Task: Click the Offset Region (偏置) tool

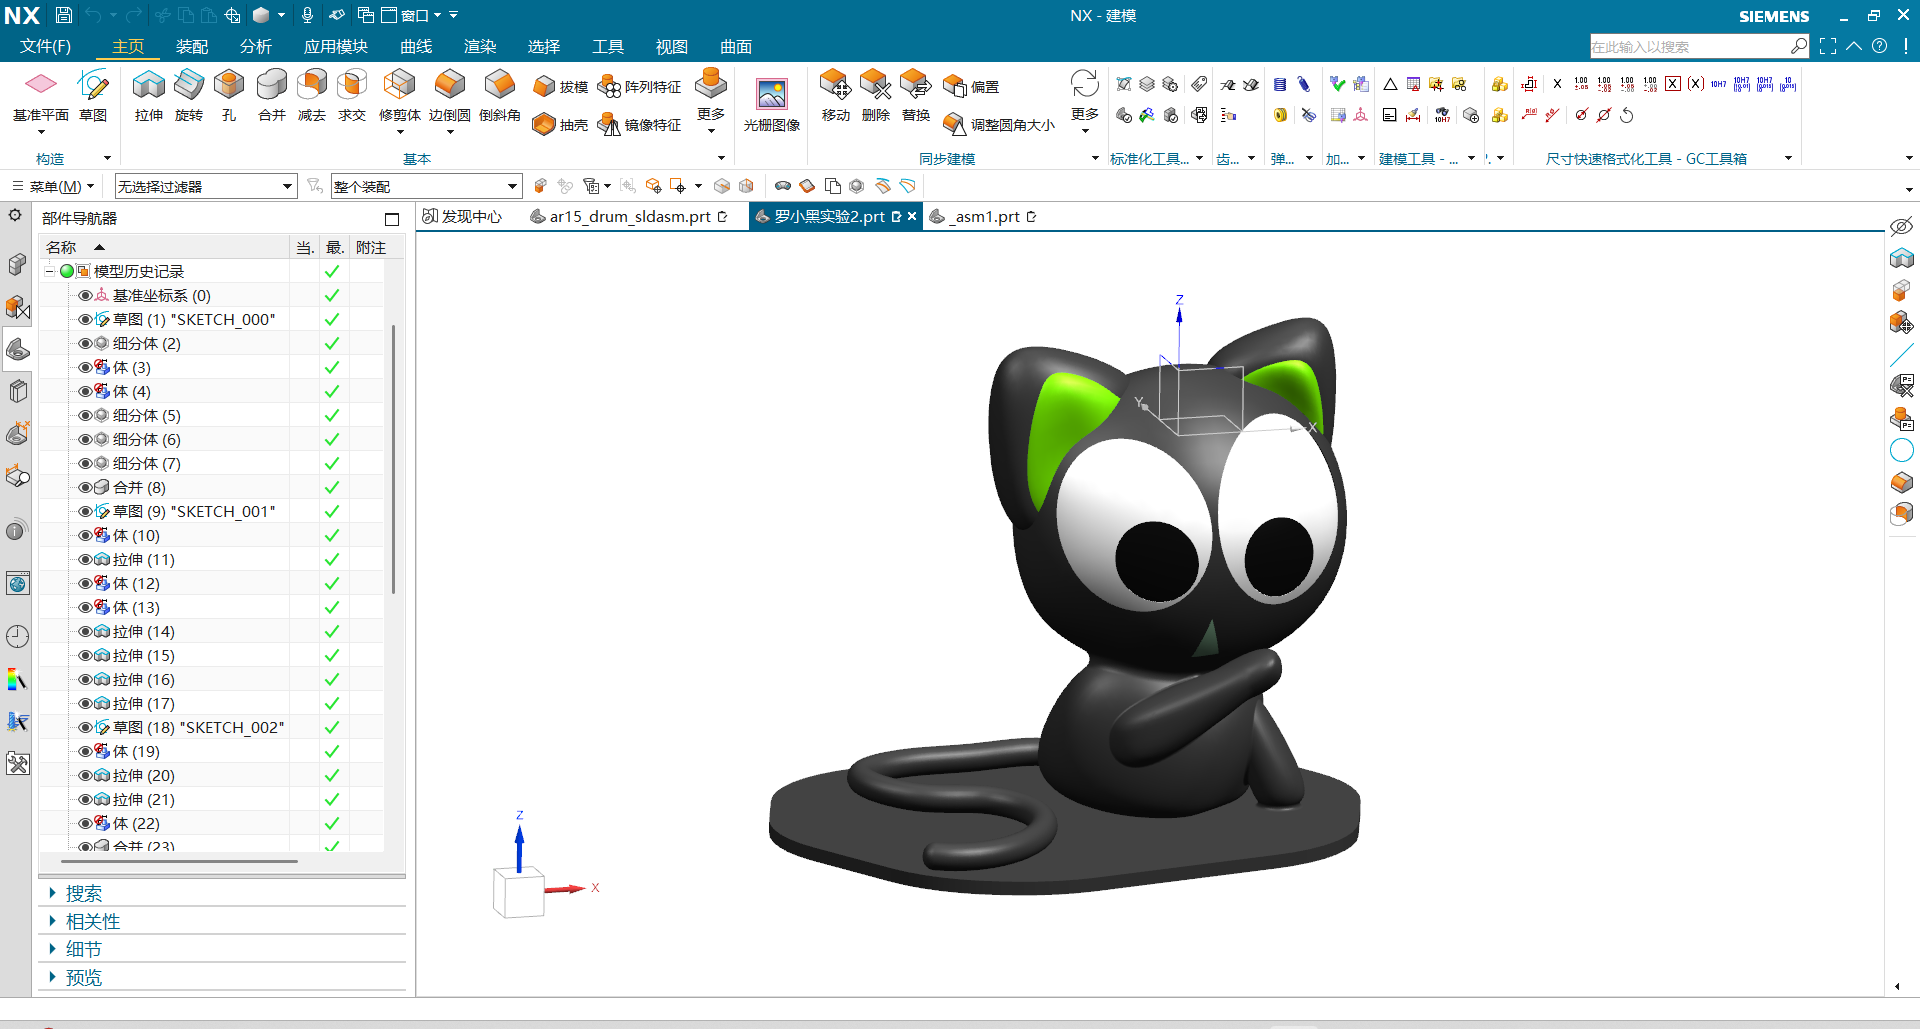Action: pyautogui.click(x=971, y=87)
